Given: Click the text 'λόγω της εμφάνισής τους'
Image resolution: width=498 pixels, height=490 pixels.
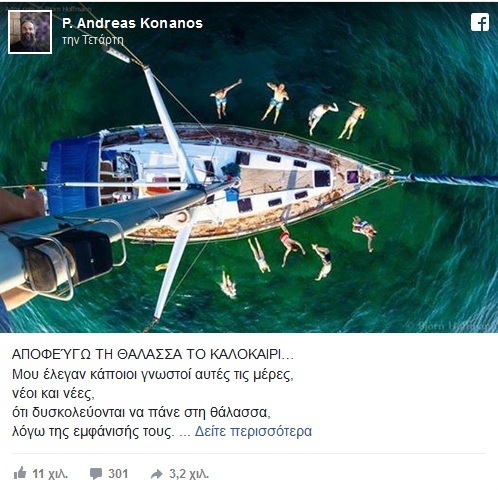Looking at the screenshot, I should click(93, 432).
